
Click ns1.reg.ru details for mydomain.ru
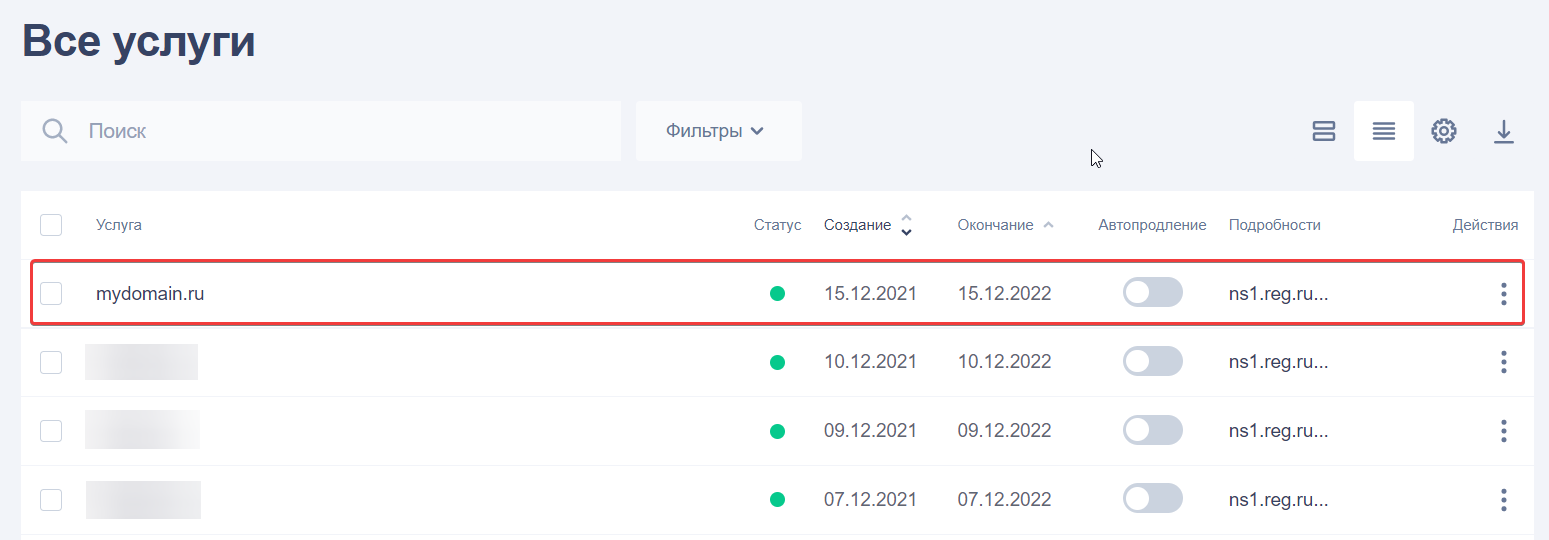(x=1279, y=294)
